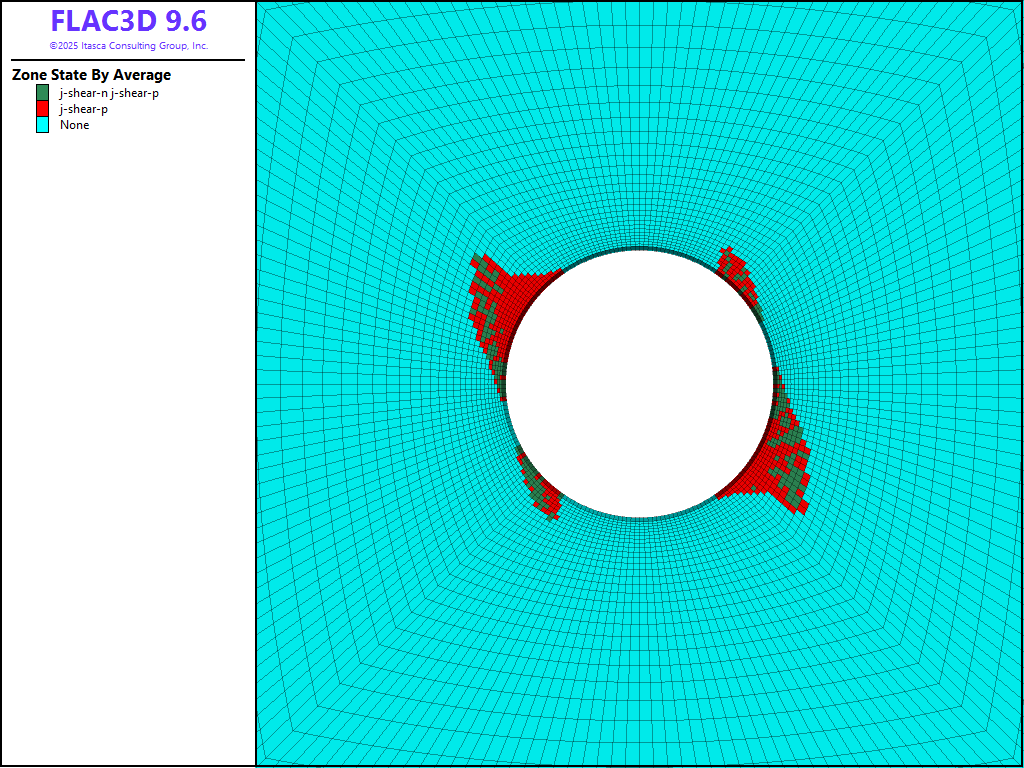Click the top crown of the circular opening
This screenshot has width=1024, height=768.
(640, 250)
